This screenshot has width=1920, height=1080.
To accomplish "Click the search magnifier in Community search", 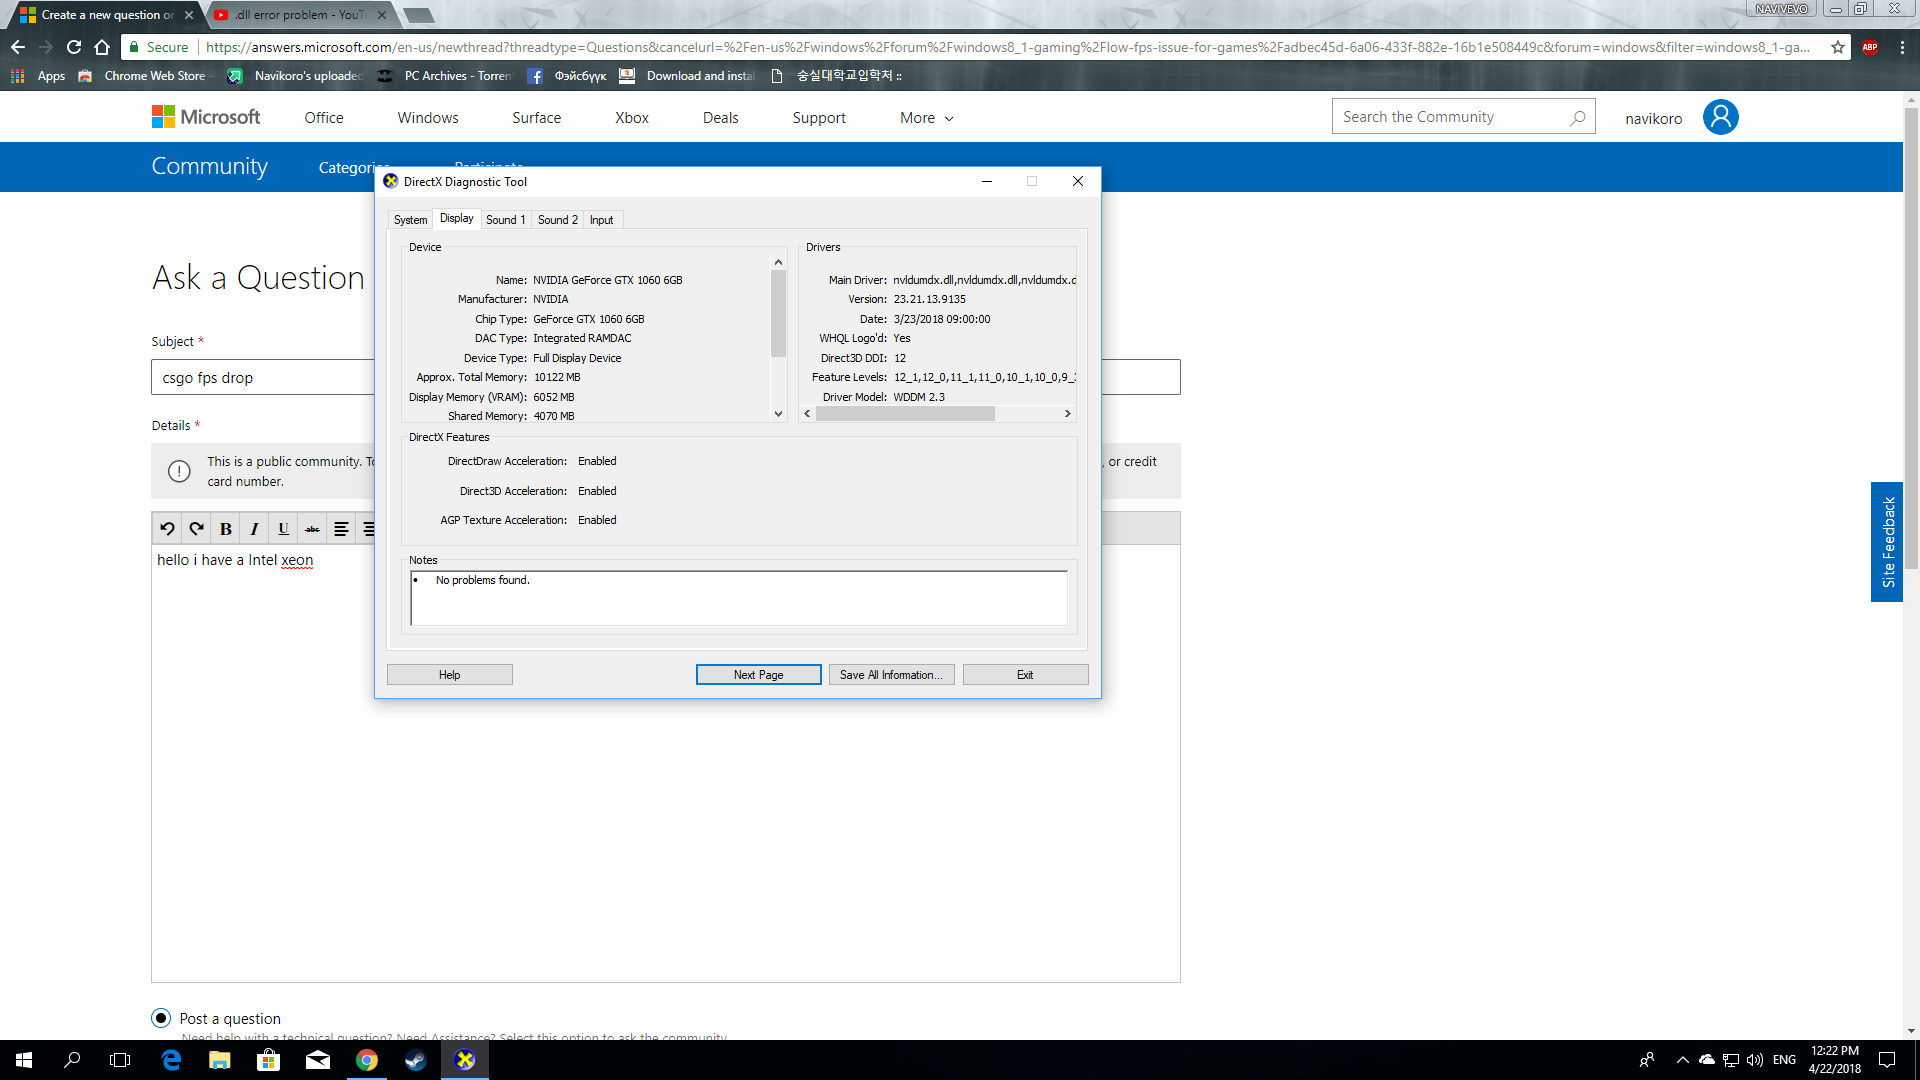I will 1577,117.
